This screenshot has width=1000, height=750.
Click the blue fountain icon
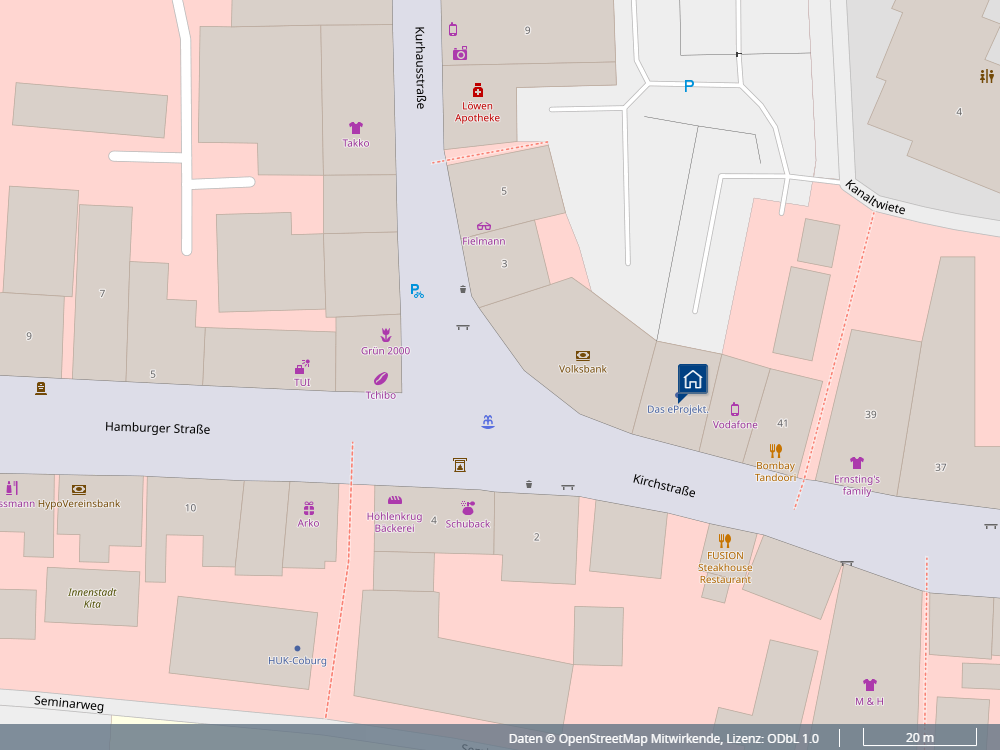[x=488, y=422]
